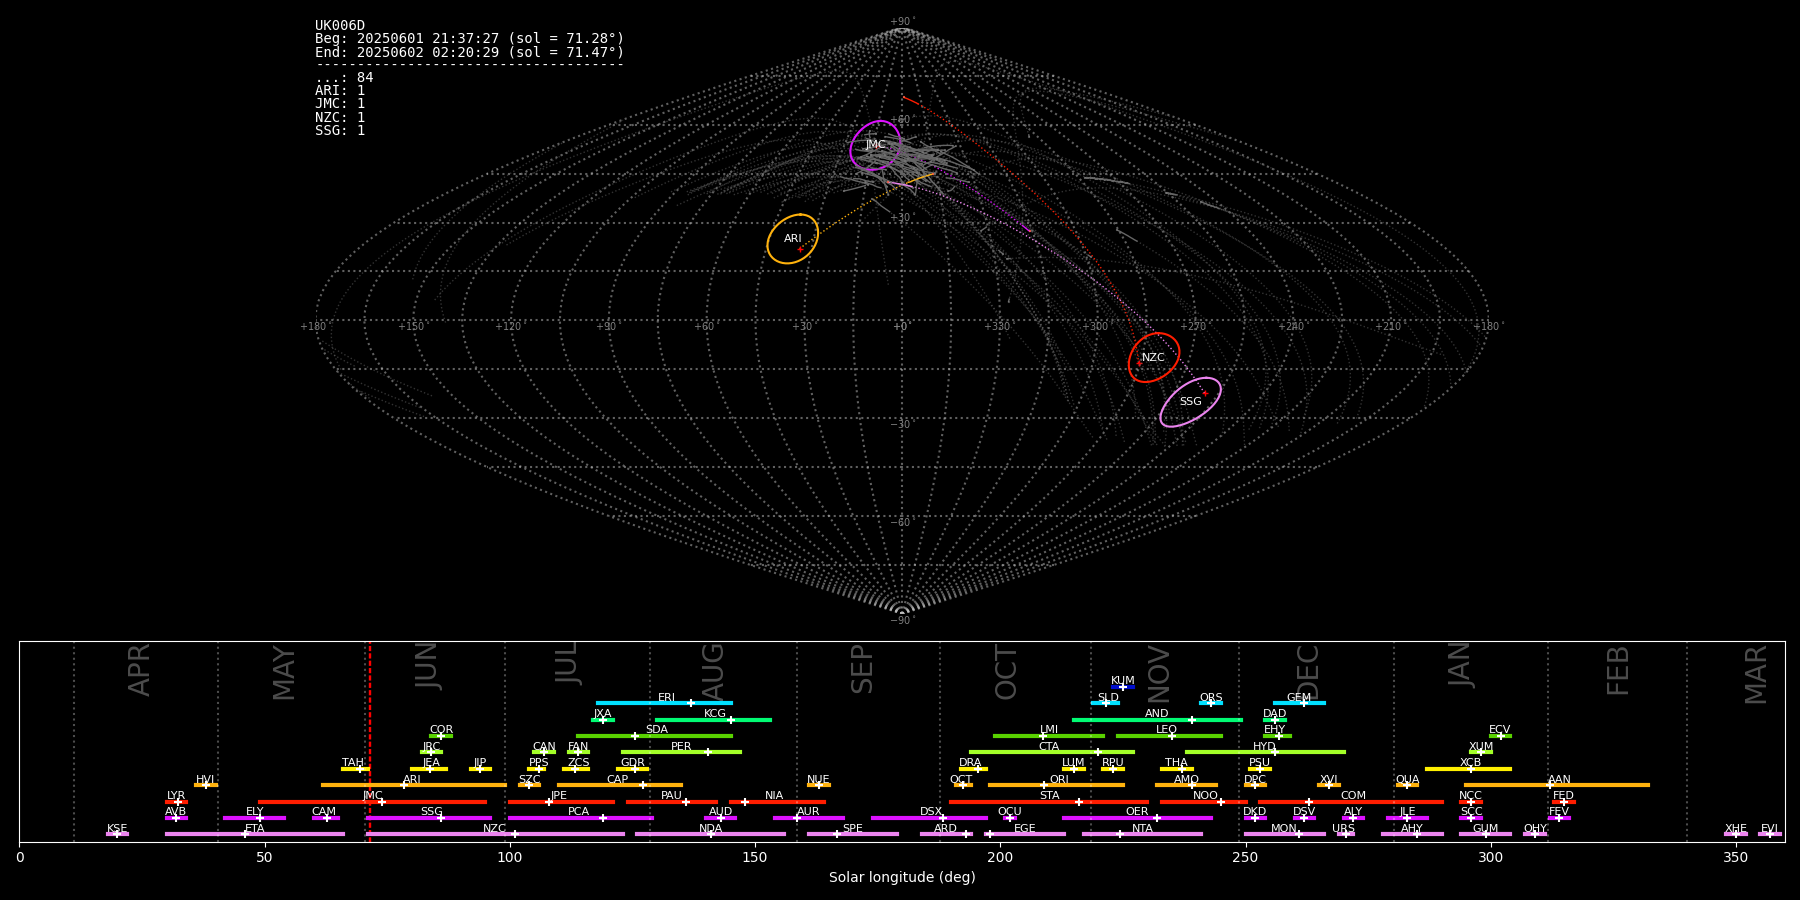Click the AAN shower bar
This screenshot has width=1800, height=900.
[1557, 785]
